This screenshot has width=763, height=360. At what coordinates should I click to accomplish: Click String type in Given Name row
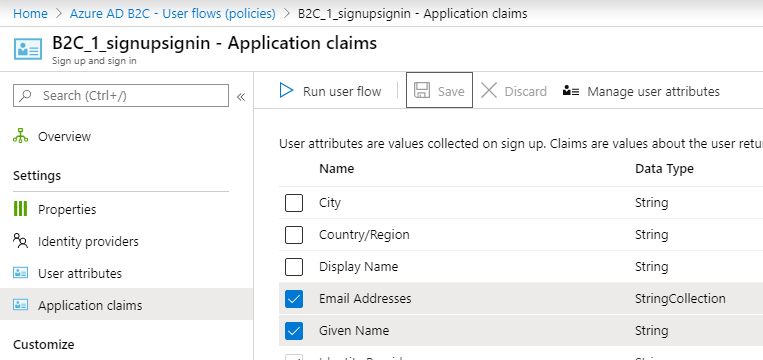[x=651, y=330]
